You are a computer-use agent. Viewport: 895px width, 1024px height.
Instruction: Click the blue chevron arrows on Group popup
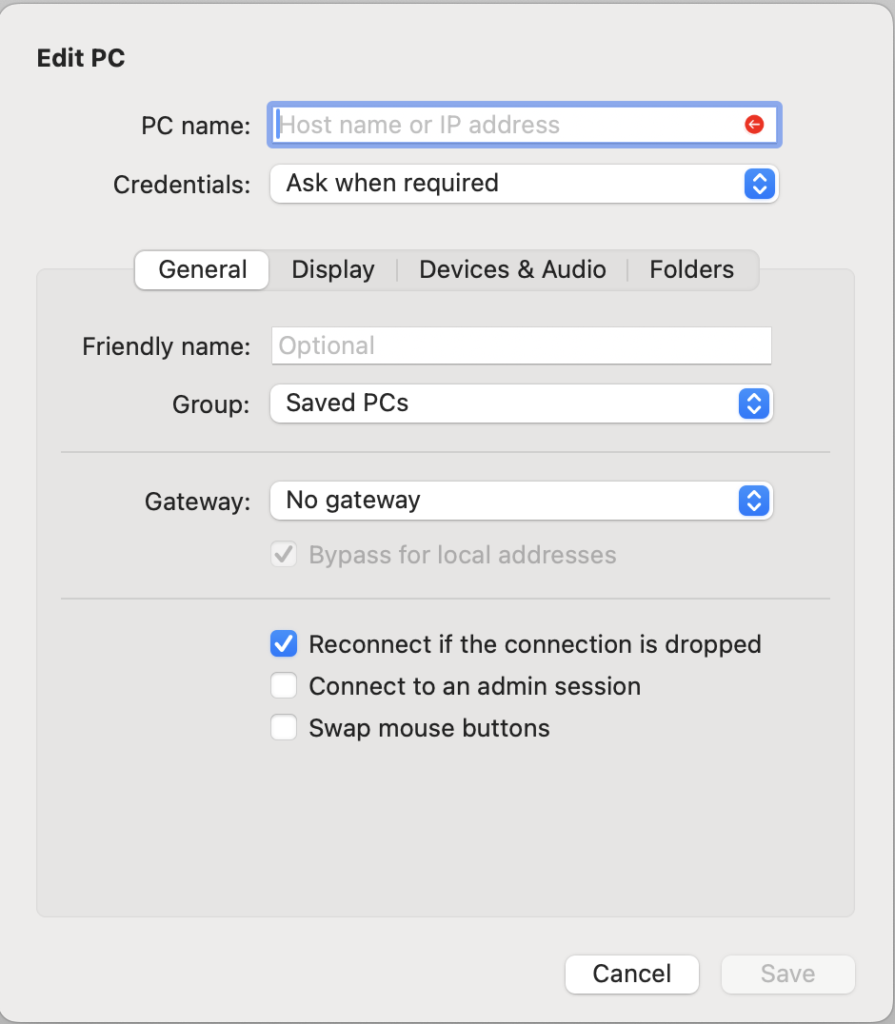(754, 404)
